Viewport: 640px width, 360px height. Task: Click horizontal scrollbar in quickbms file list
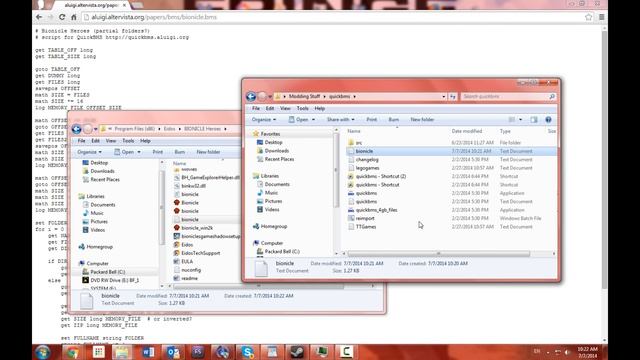[438, 253]
